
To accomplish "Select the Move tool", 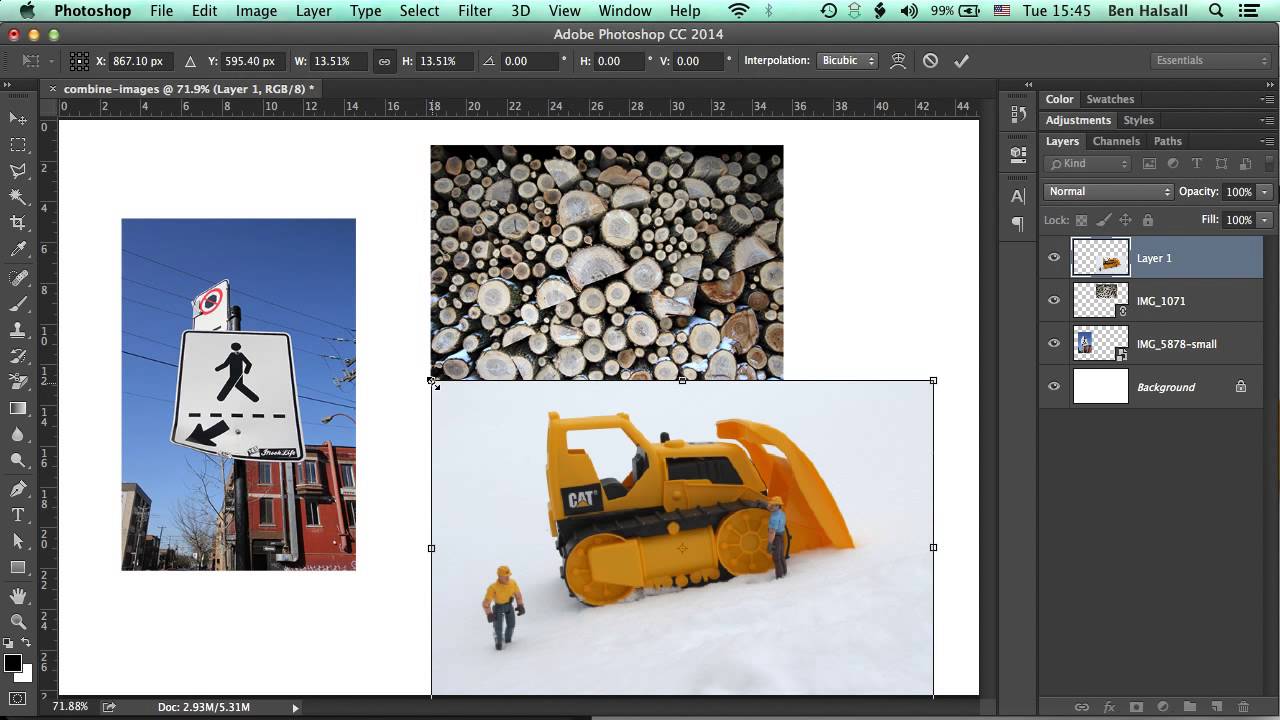I will (x=18, y=119).
